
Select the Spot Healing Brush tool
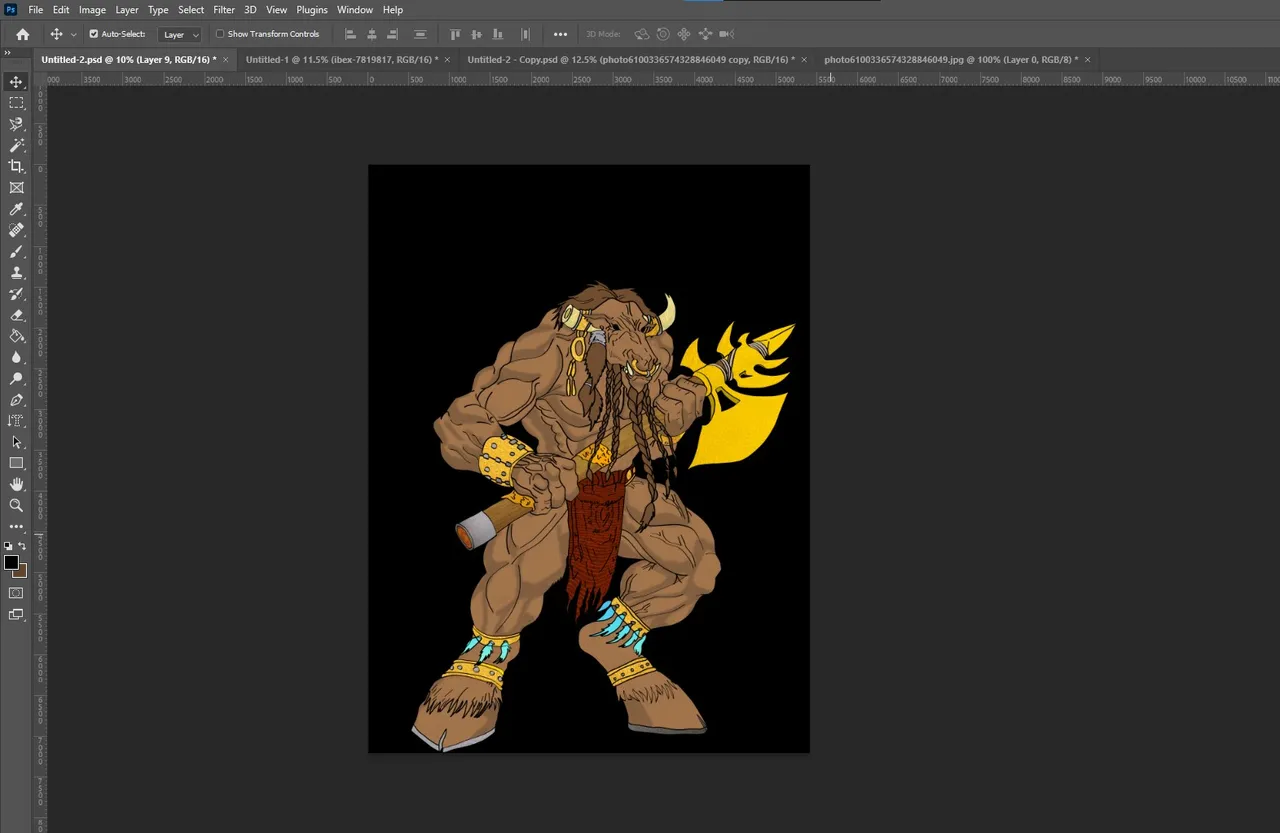(x=16, y=230)
